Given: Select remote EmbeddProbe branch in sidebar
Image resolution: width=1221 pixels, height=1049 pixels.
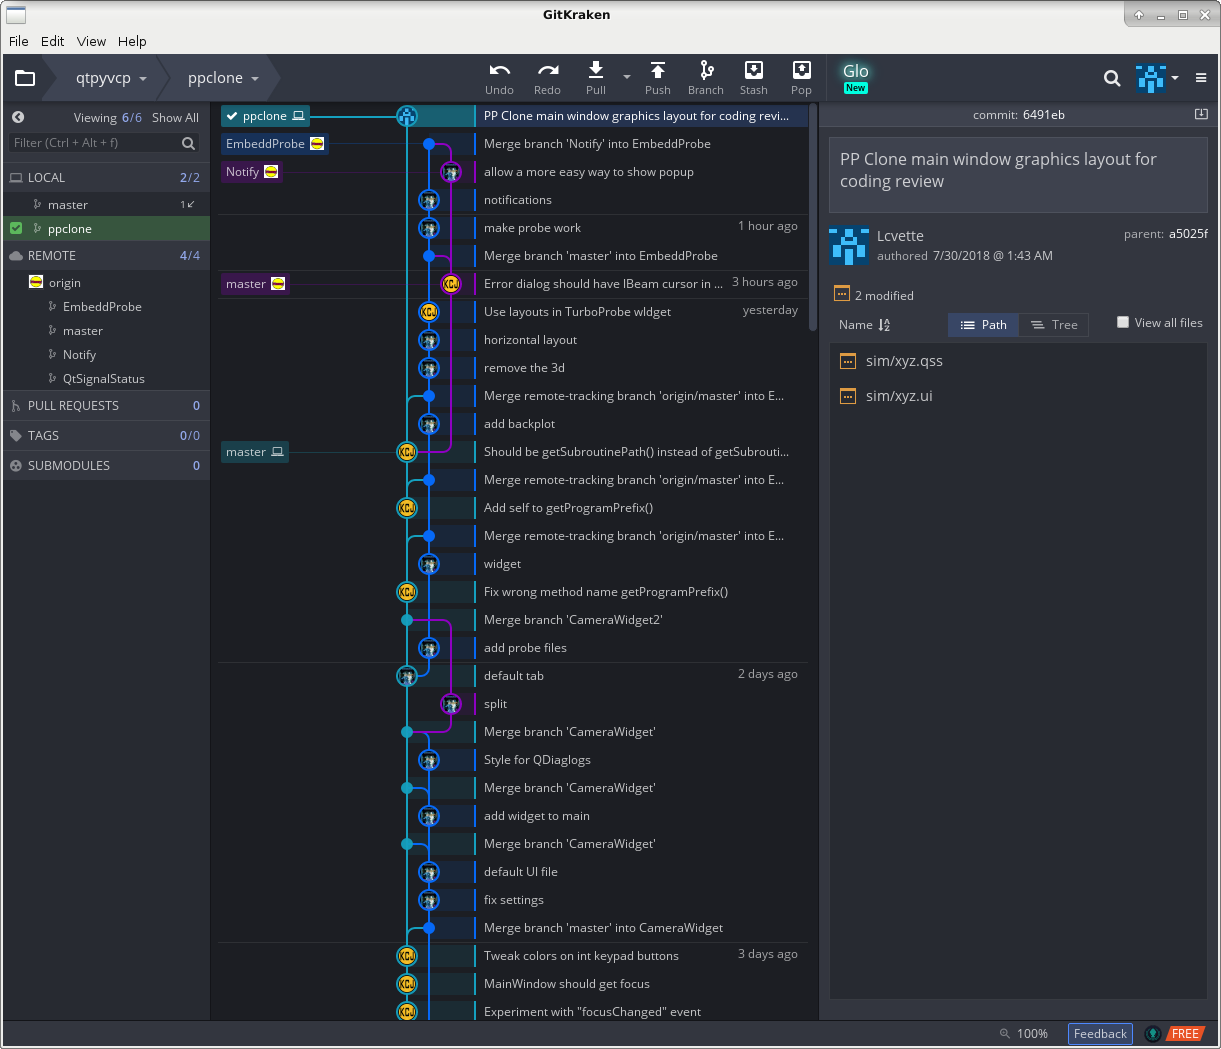Looking at the screenshot, I should (x=107, y=306).
